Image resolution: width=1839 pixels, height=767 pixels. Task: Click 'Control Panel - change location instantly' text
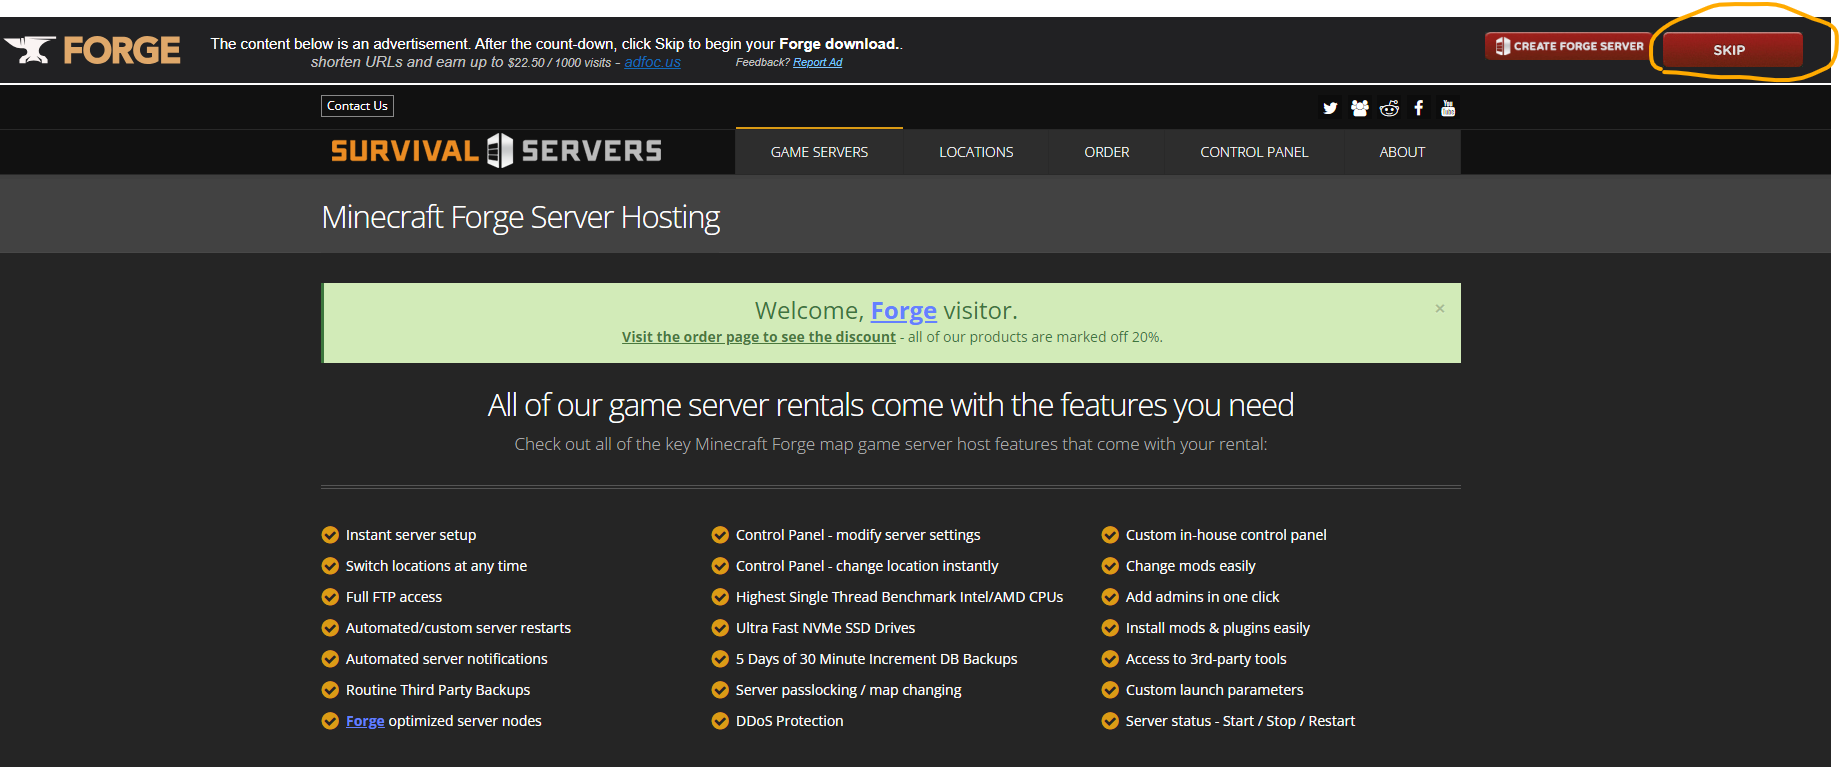coord(867,566)
